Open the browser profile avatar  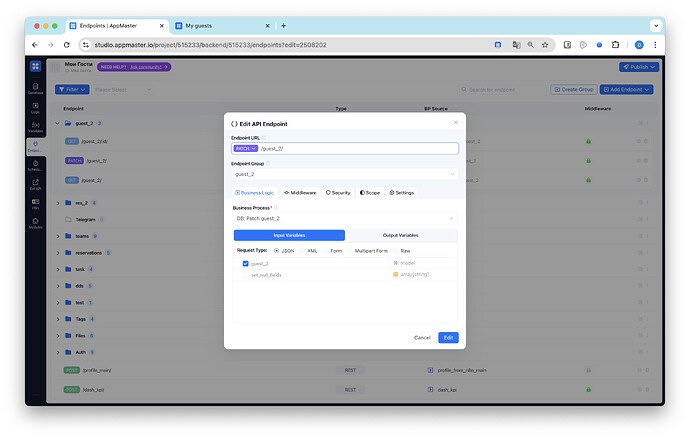(x=639, y=45)
